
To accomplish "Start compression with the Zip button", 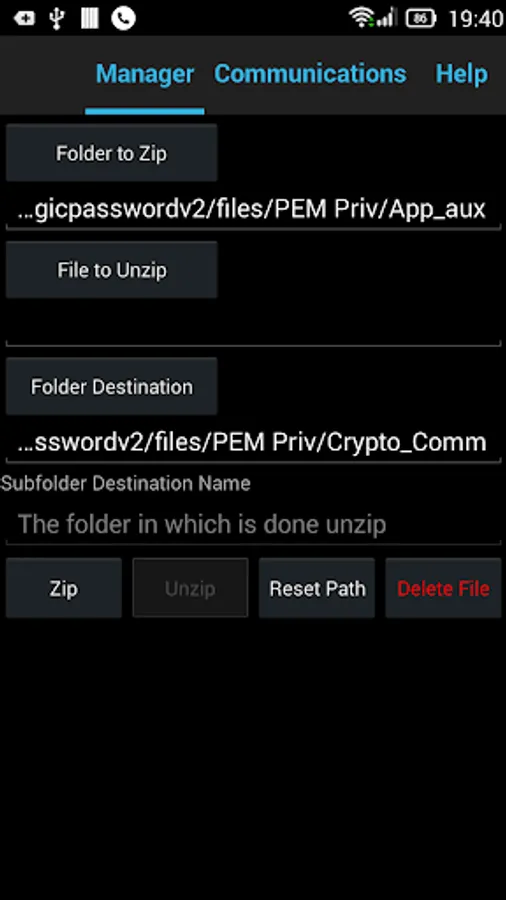I will coord(64,588).
